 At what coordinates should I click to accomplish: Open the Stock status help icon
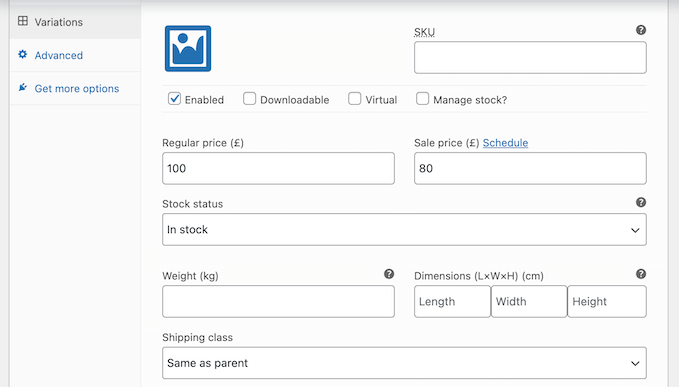click(641, 202)
